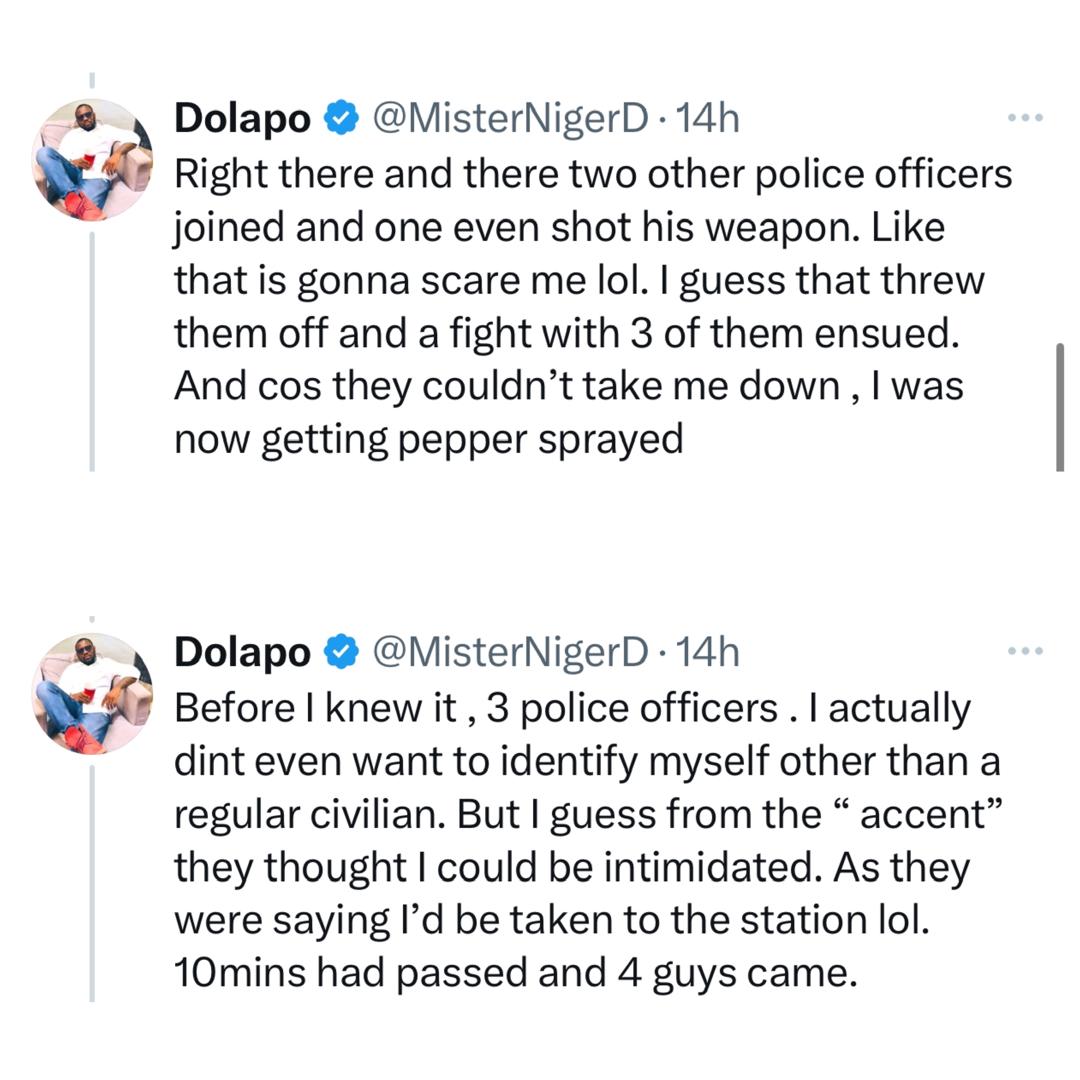Open @MisterNigerD handle in the top tweet

[510, 119]
